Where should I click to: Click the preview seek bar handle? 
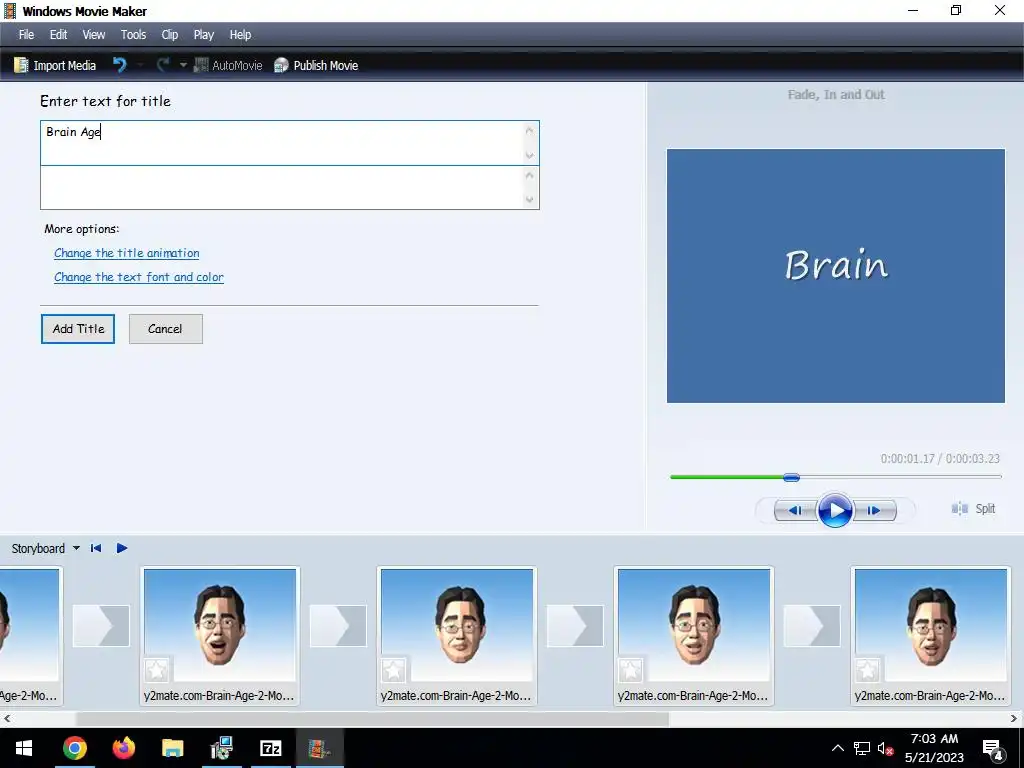(x=791, y=477)
